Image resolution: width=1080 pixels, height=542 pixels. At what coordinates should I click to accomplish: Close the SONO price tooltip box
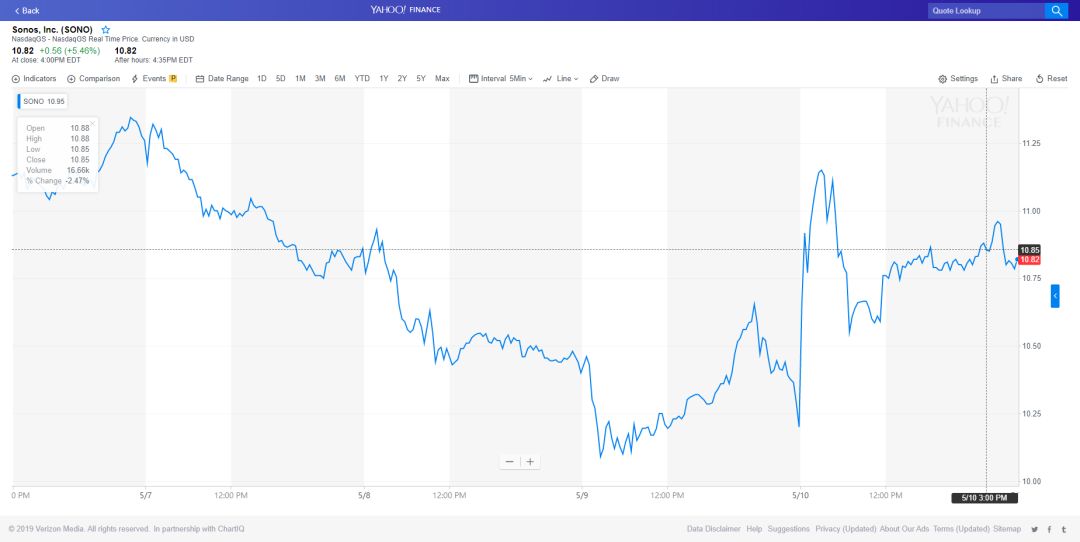(93, 124)
